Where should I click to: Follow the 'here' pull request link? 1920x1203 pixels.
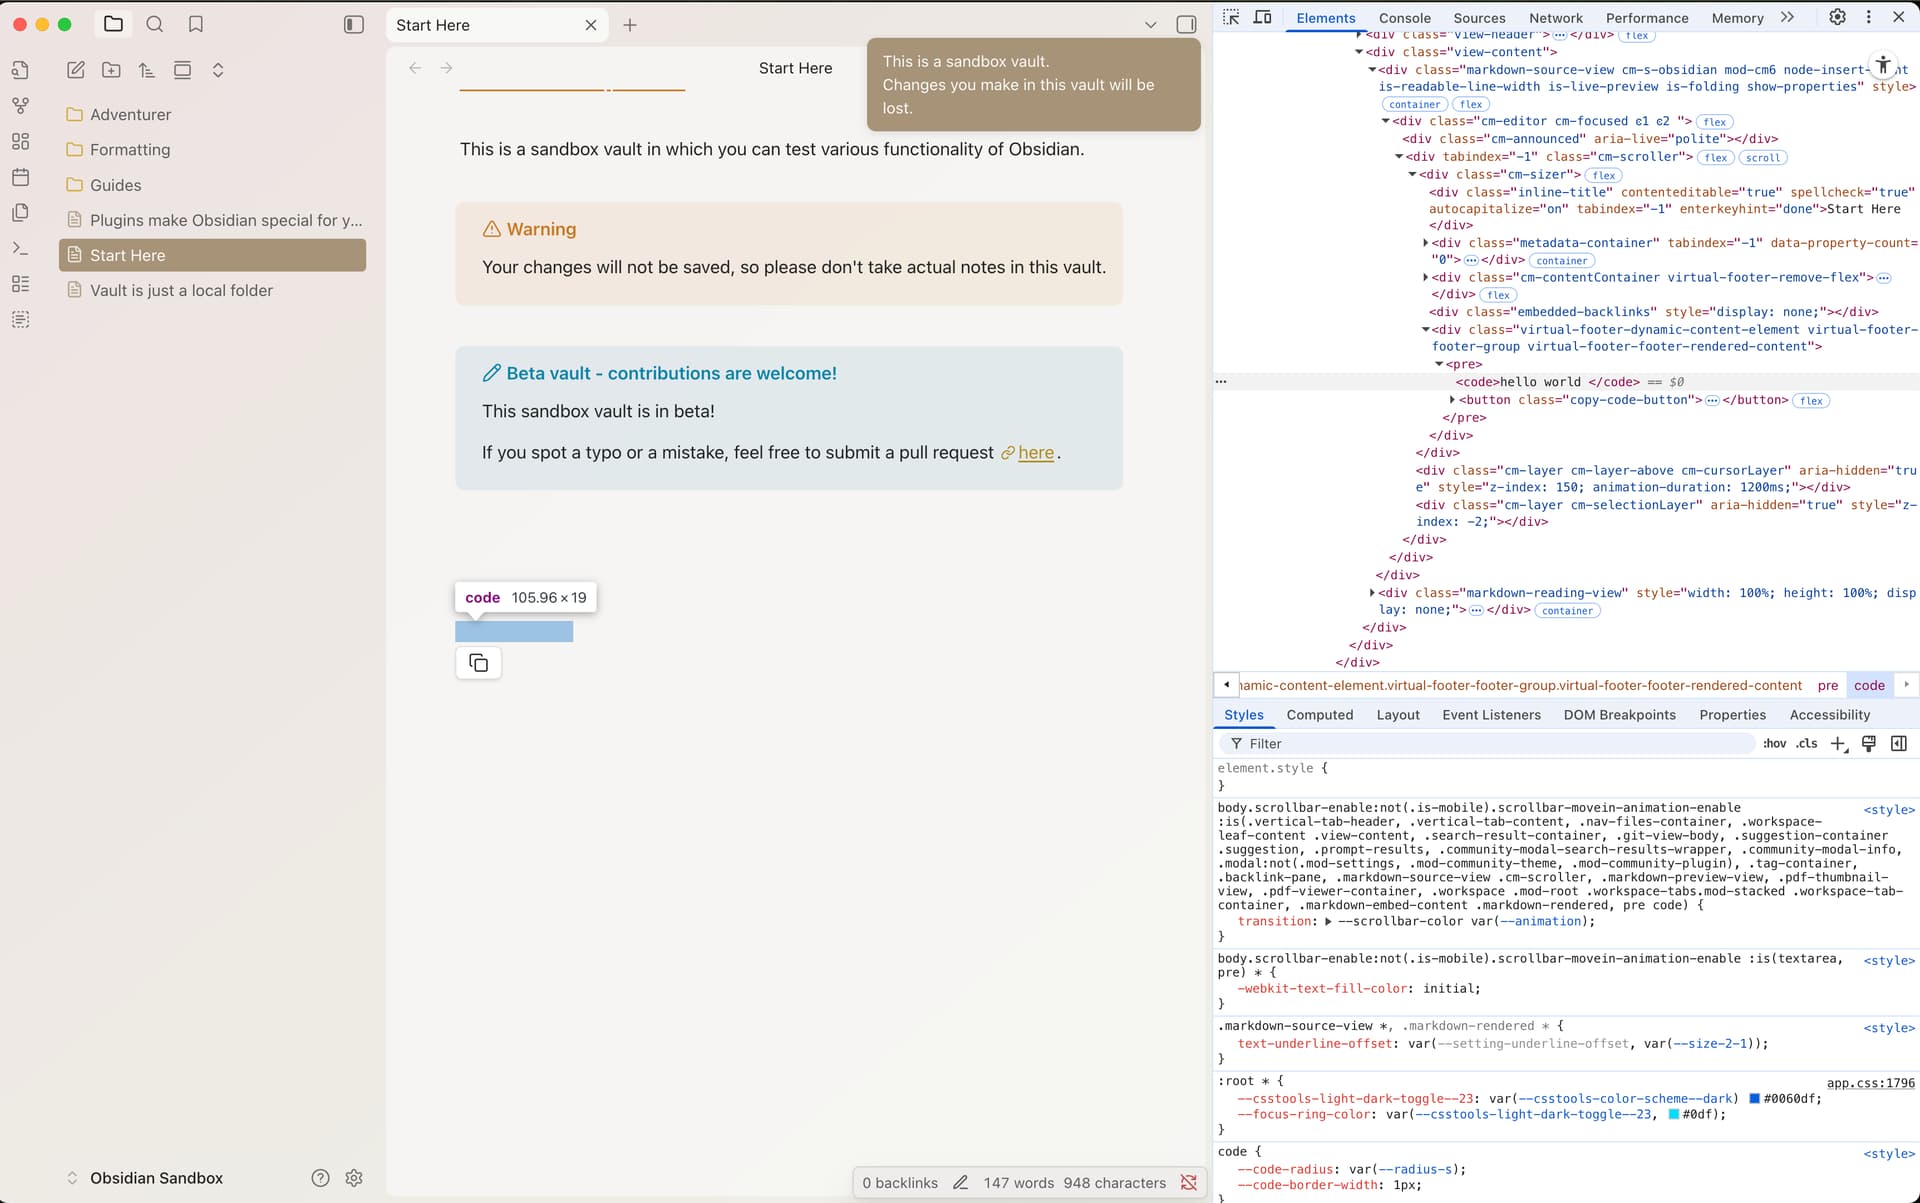pos(1035,453)
